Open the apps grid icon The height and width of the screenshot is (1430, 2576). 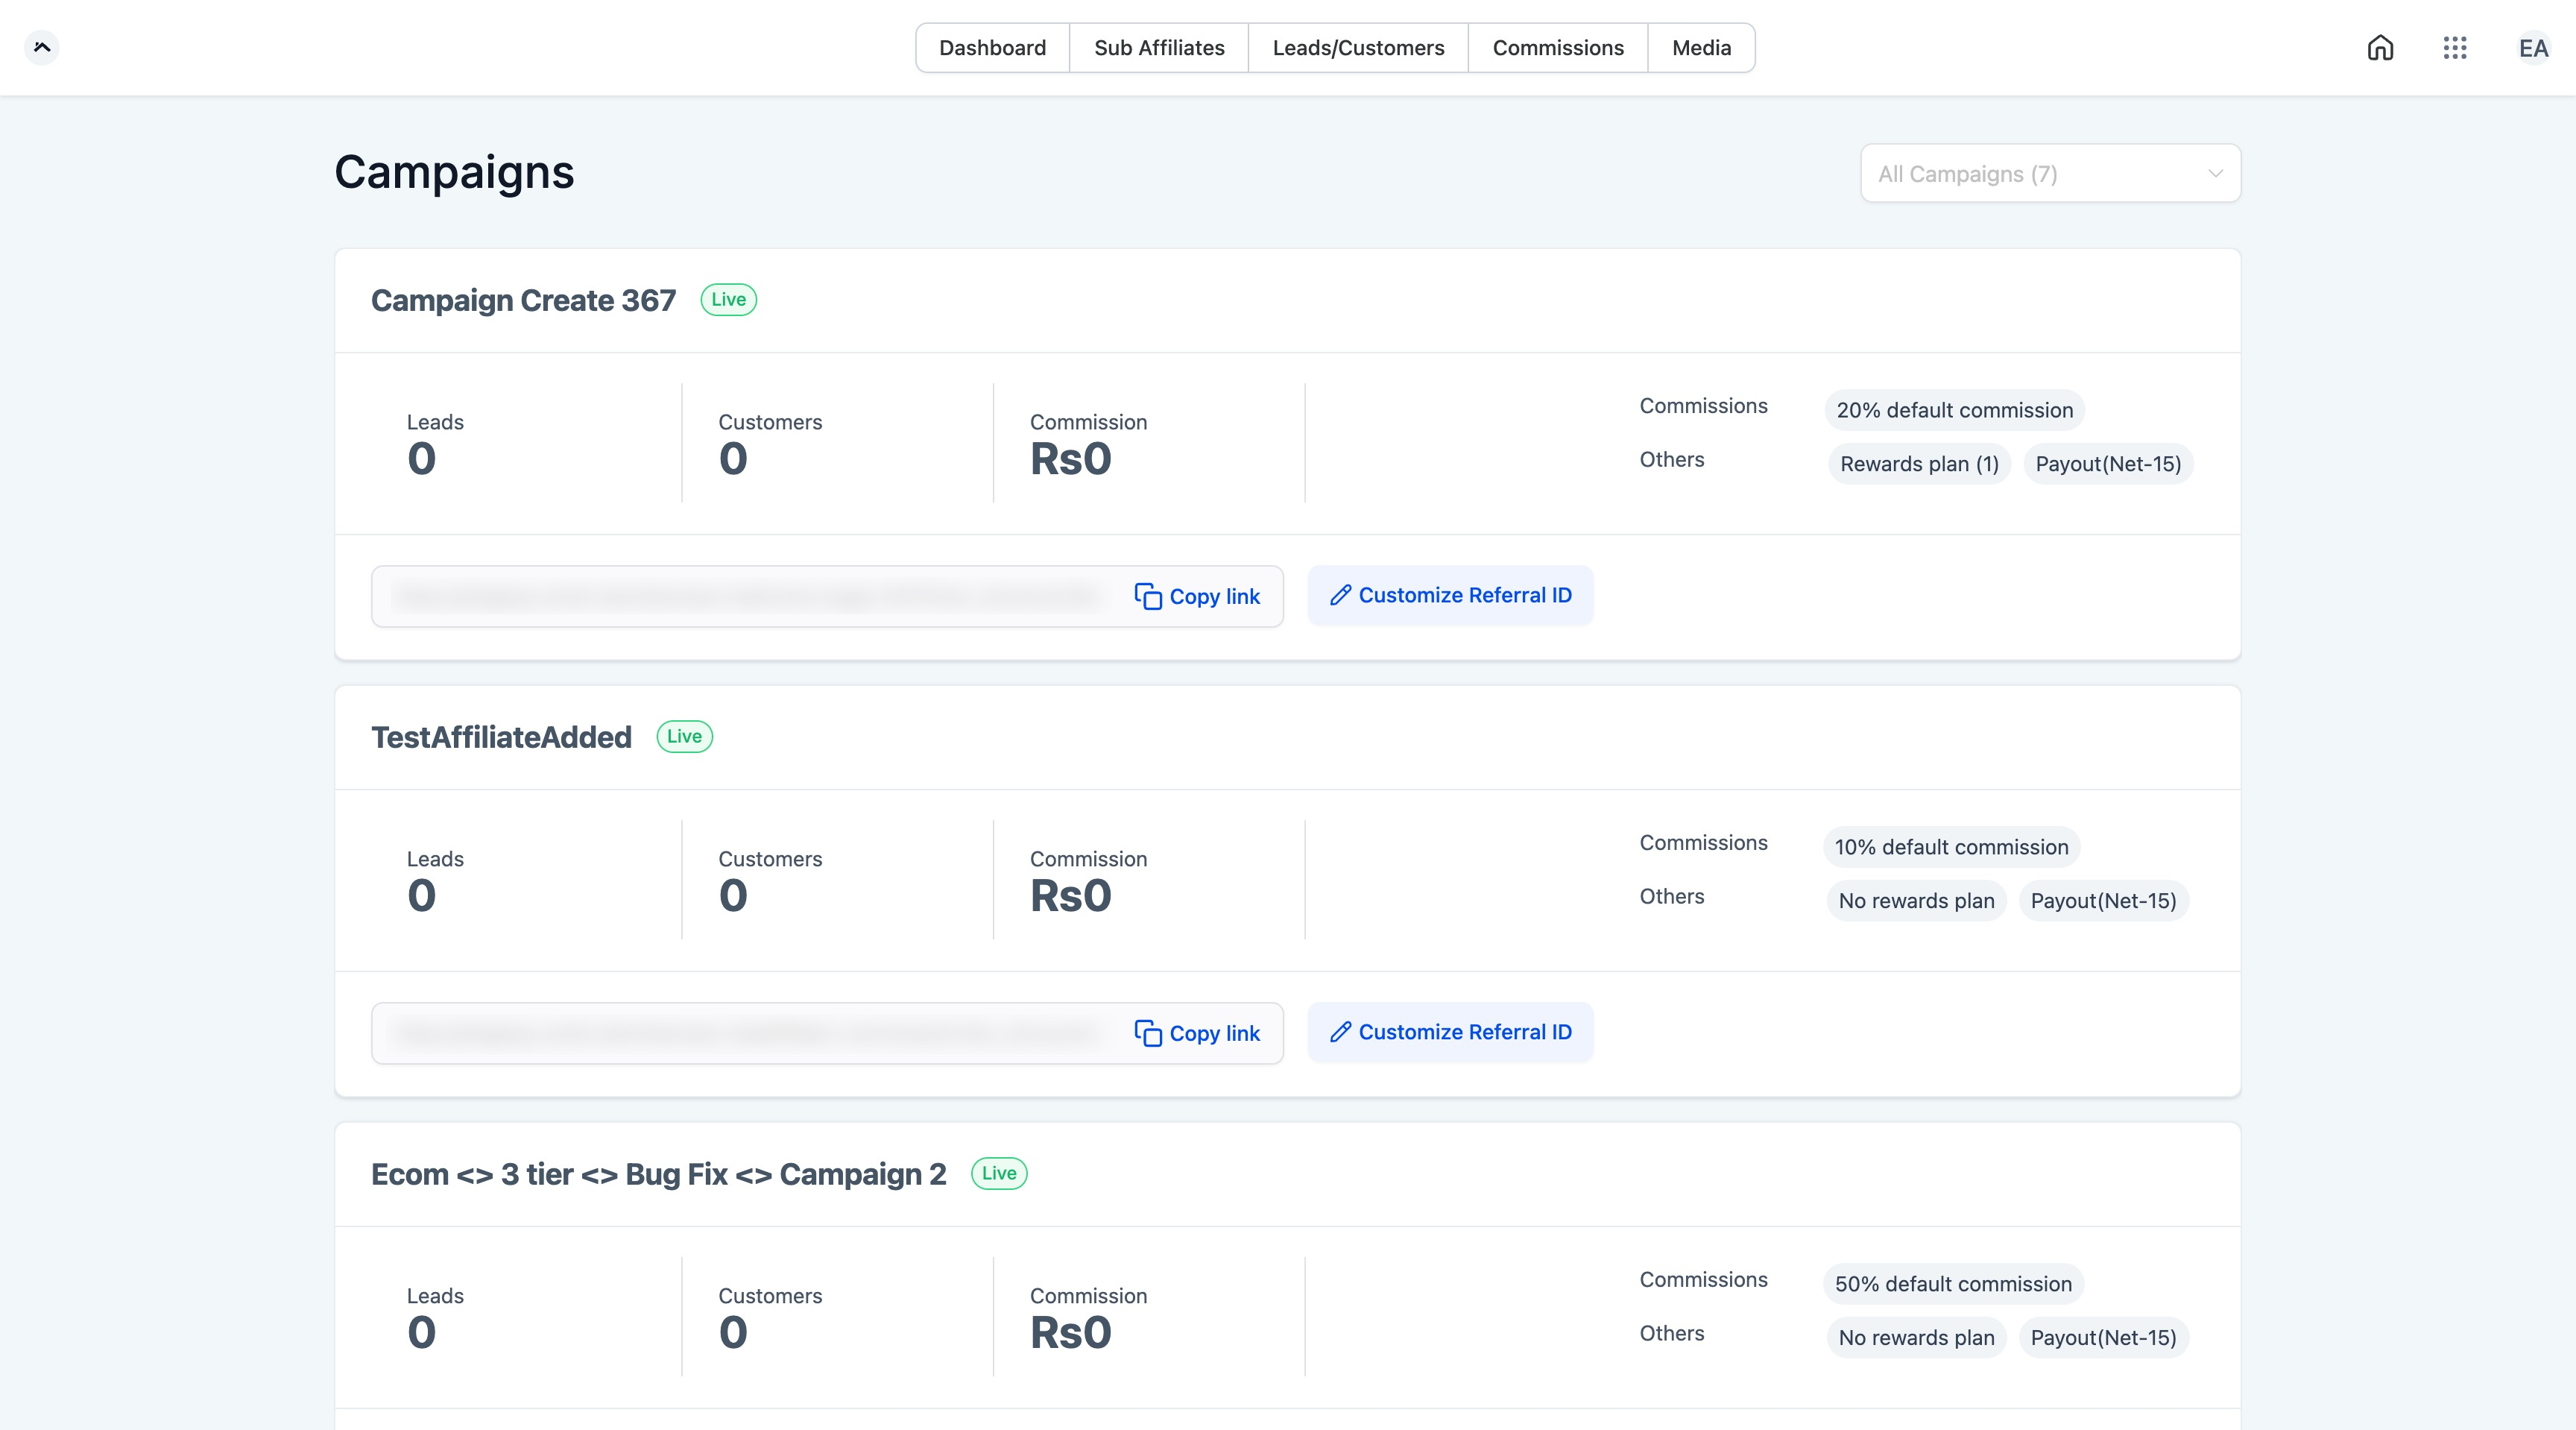pos(2455,48)
